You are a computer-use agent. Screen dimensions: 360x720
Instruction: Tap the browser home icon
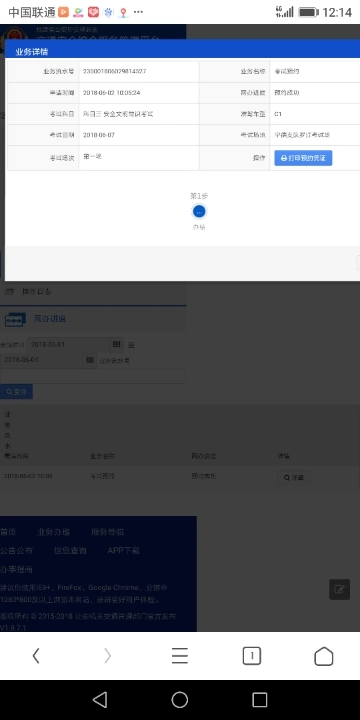(x=323, y=656)
